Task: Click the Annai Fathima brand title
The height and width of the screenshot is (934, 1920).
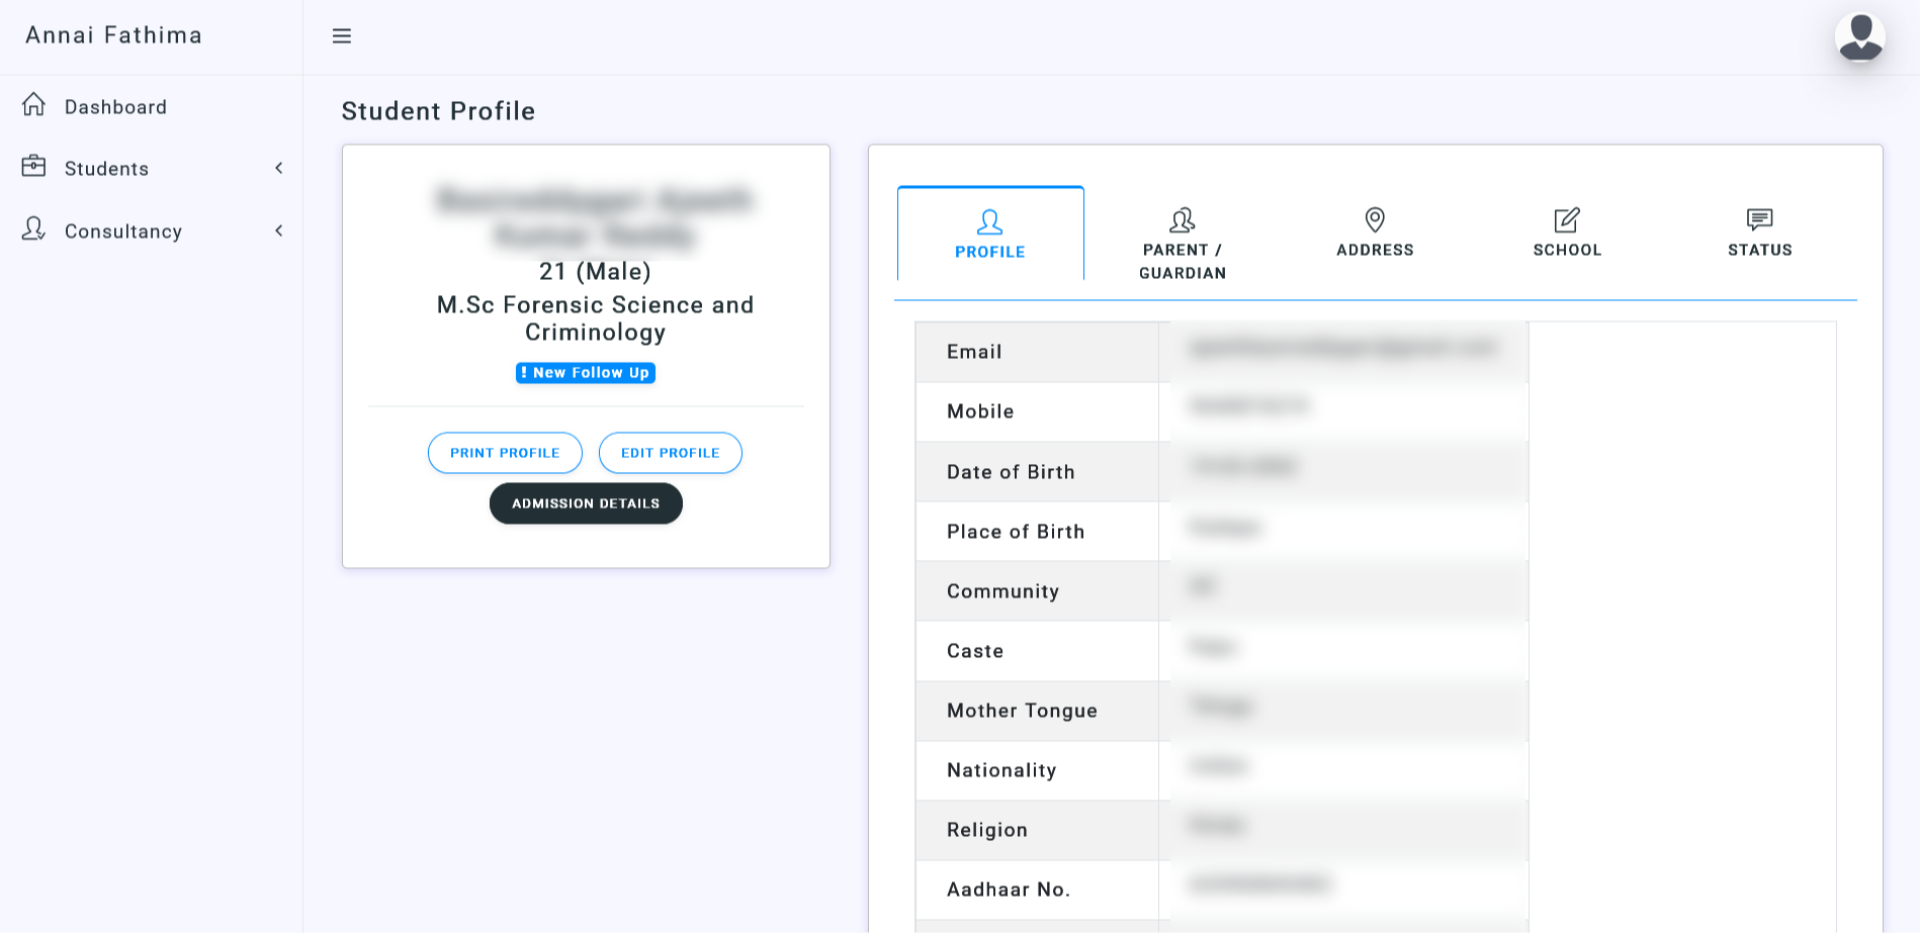Action: [x=114, y=35]
